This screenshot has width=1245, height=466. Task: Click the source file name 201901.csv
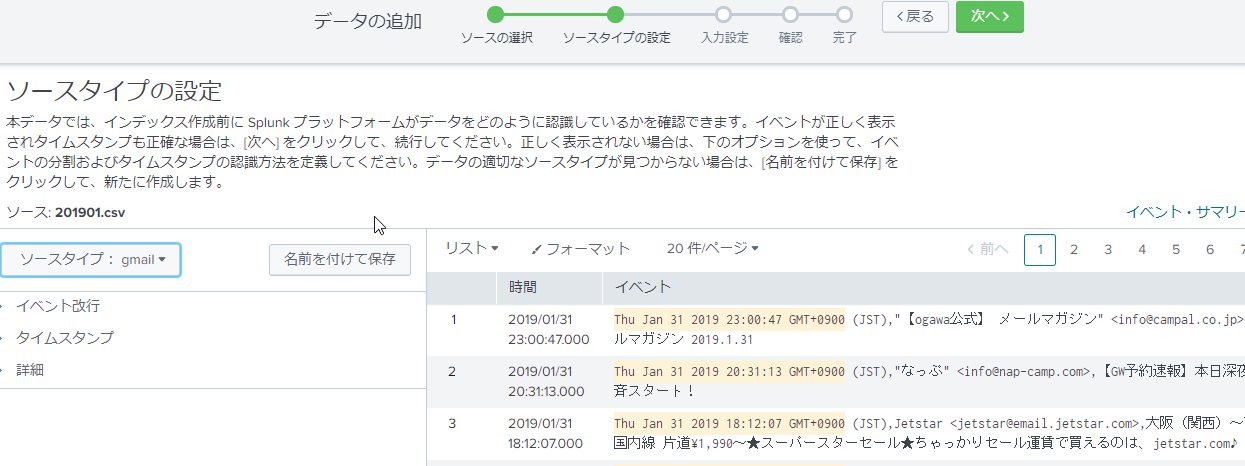90,213
